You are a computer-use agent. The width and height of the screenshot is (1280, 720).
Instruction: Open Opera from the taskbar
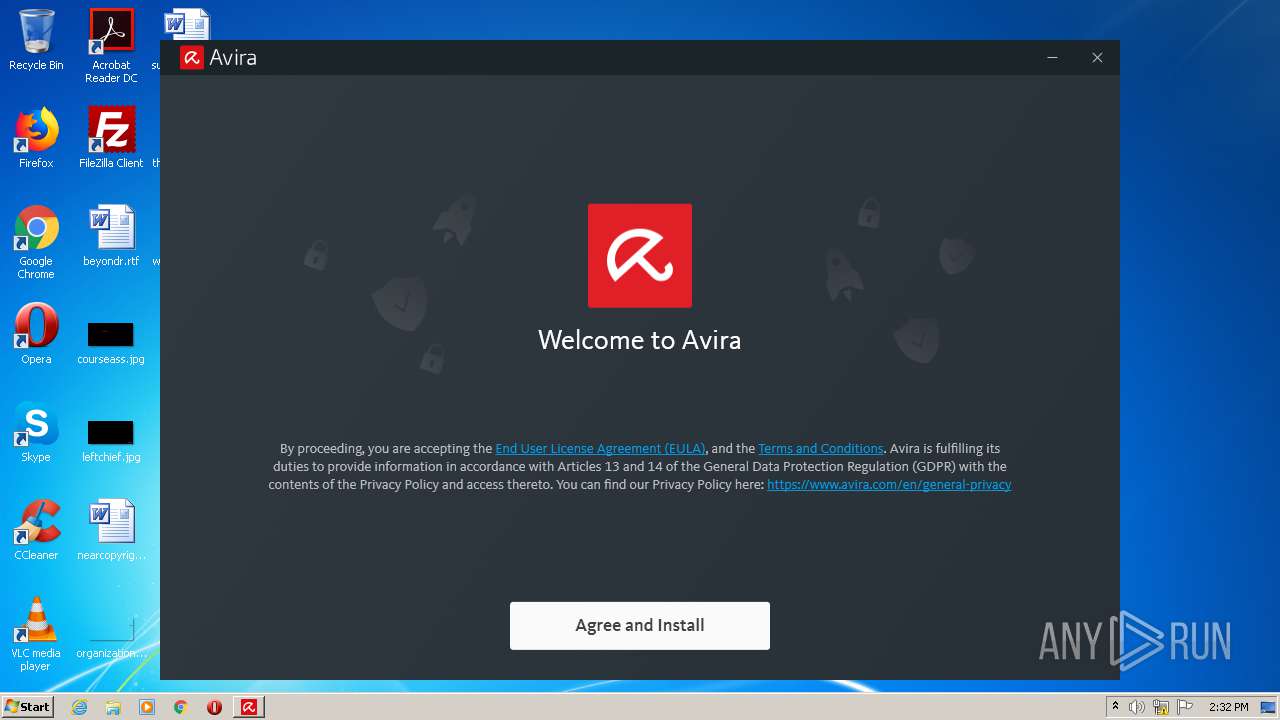[214, 707]
